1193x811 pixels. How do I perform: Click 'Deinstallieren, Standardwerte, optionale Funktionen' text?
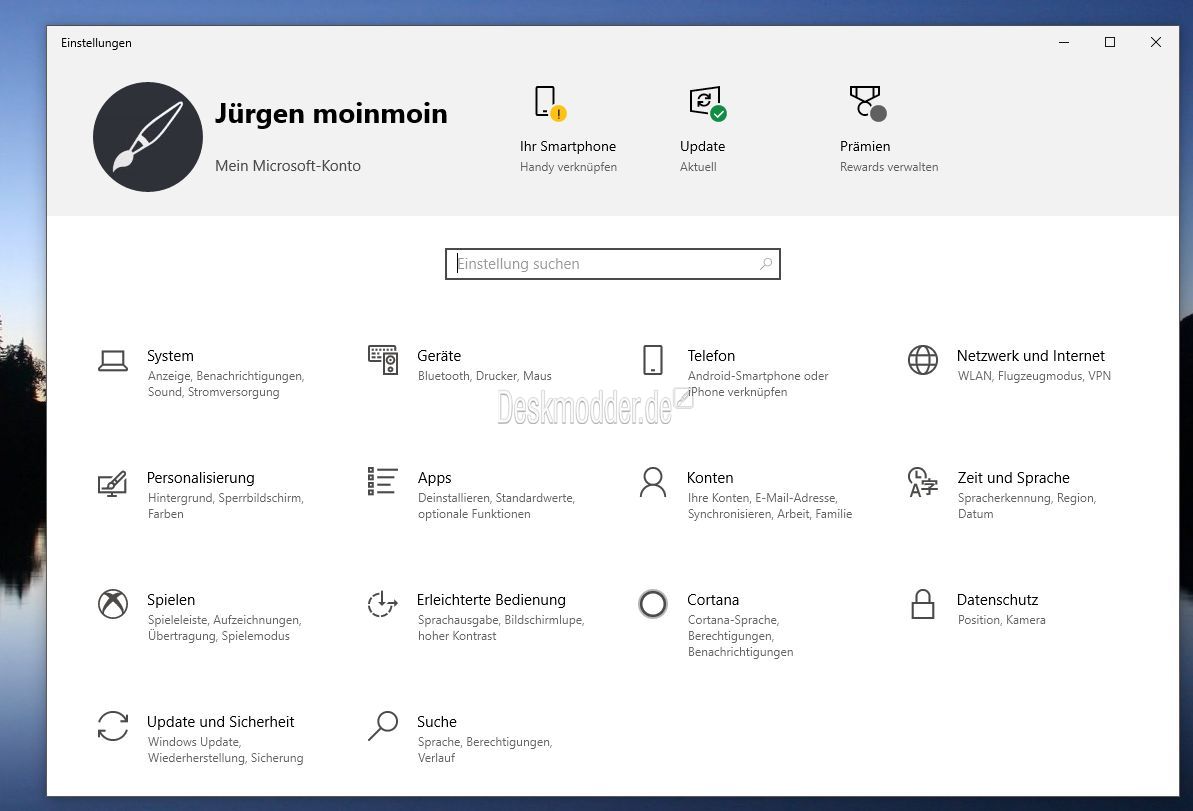point(496,506)
